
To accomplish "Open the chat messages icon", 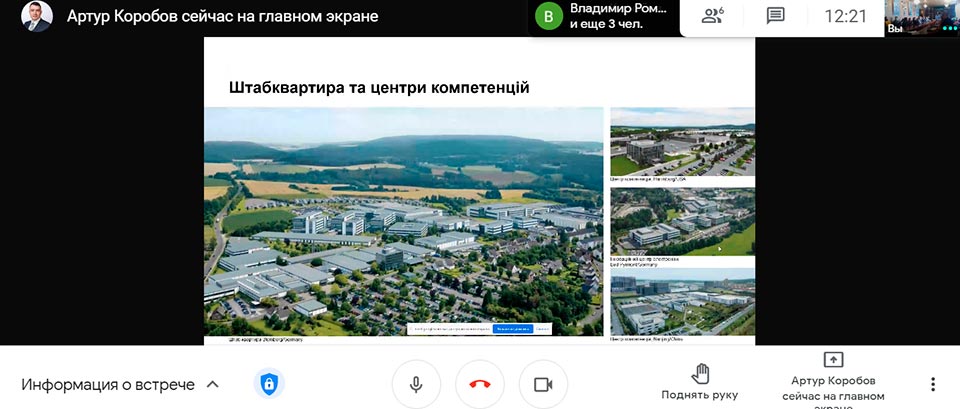I will coord(776,17).
